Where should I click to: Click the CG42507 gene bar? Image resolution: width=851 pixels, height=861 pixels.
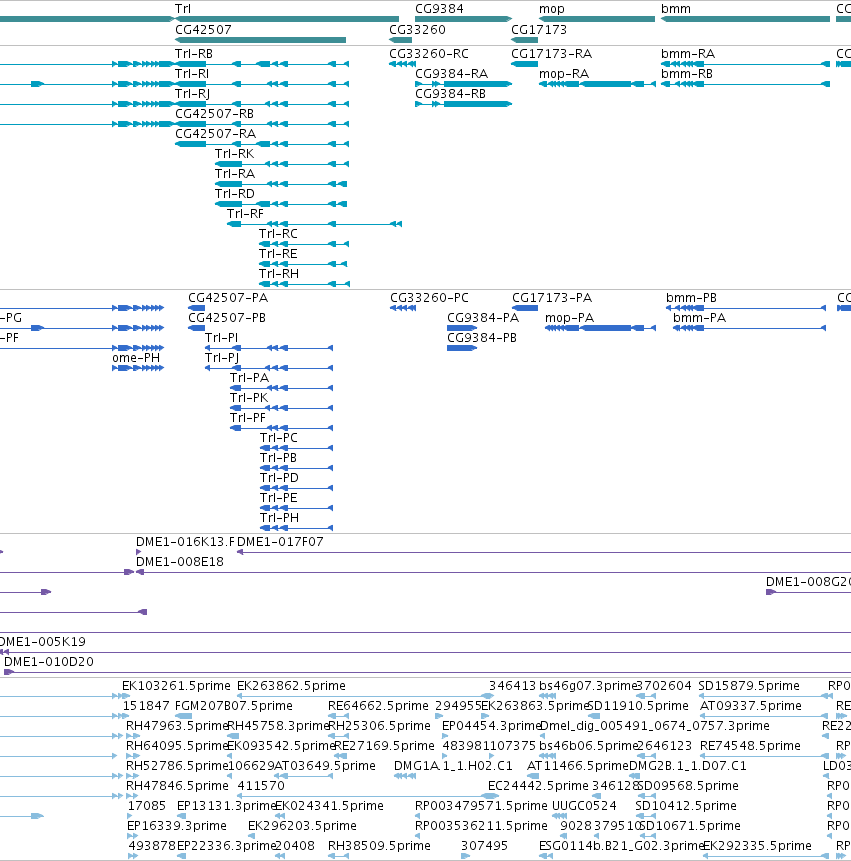(260, 40)
